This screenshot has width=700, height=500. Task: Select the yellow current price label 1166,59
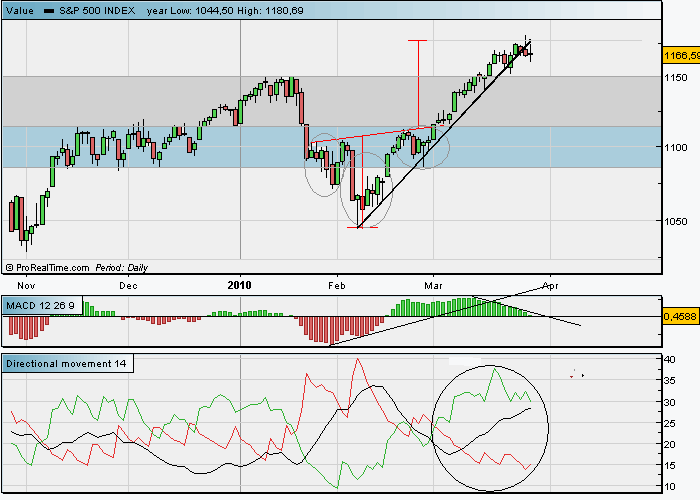681,55
